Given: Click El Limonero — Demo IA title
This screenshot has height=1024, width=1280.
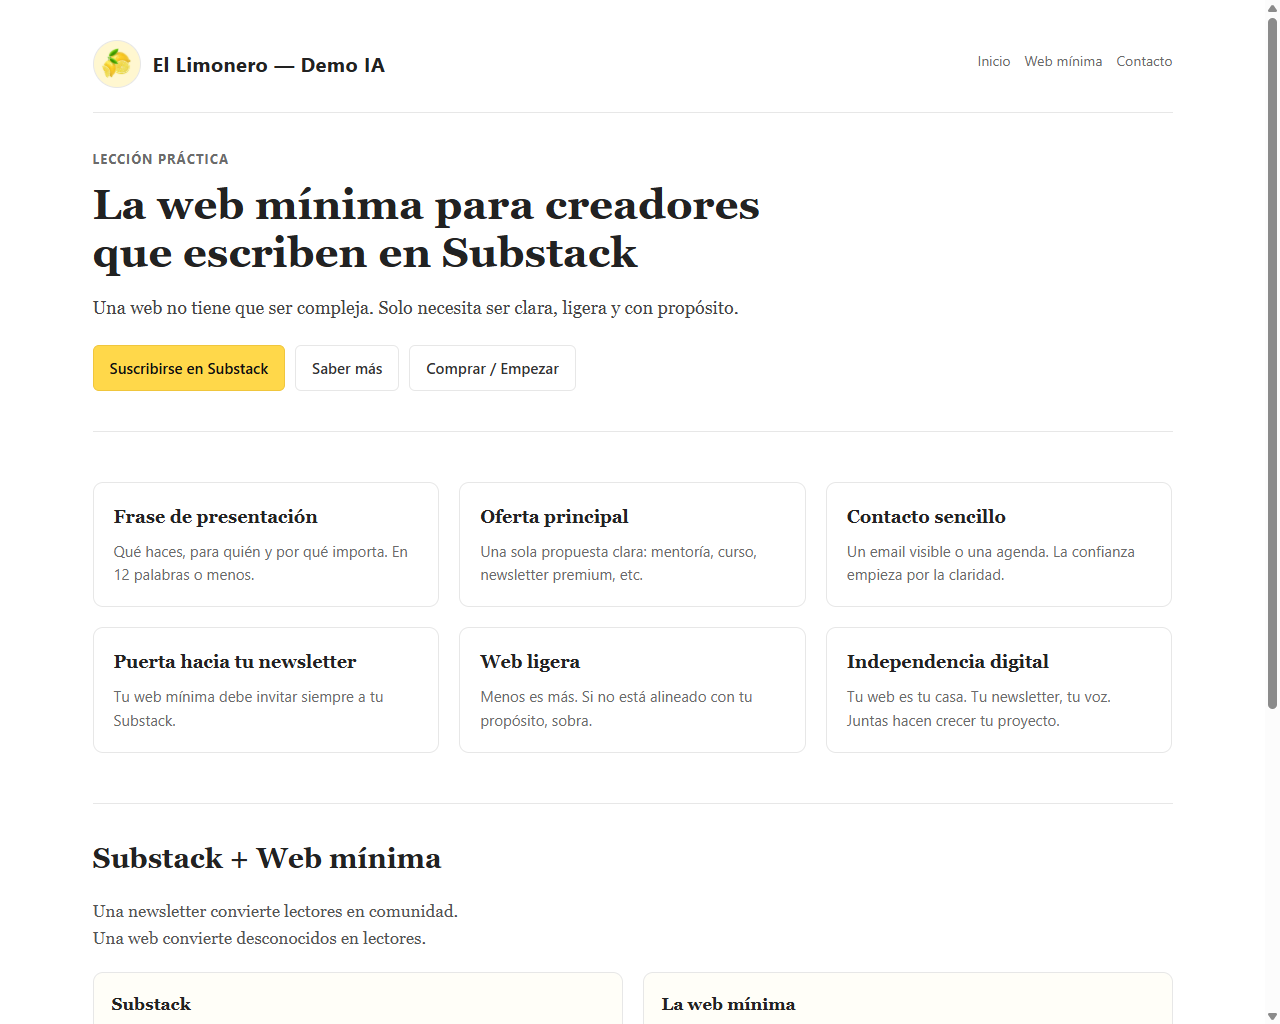Looking at the screenshot, I should 268,65.
